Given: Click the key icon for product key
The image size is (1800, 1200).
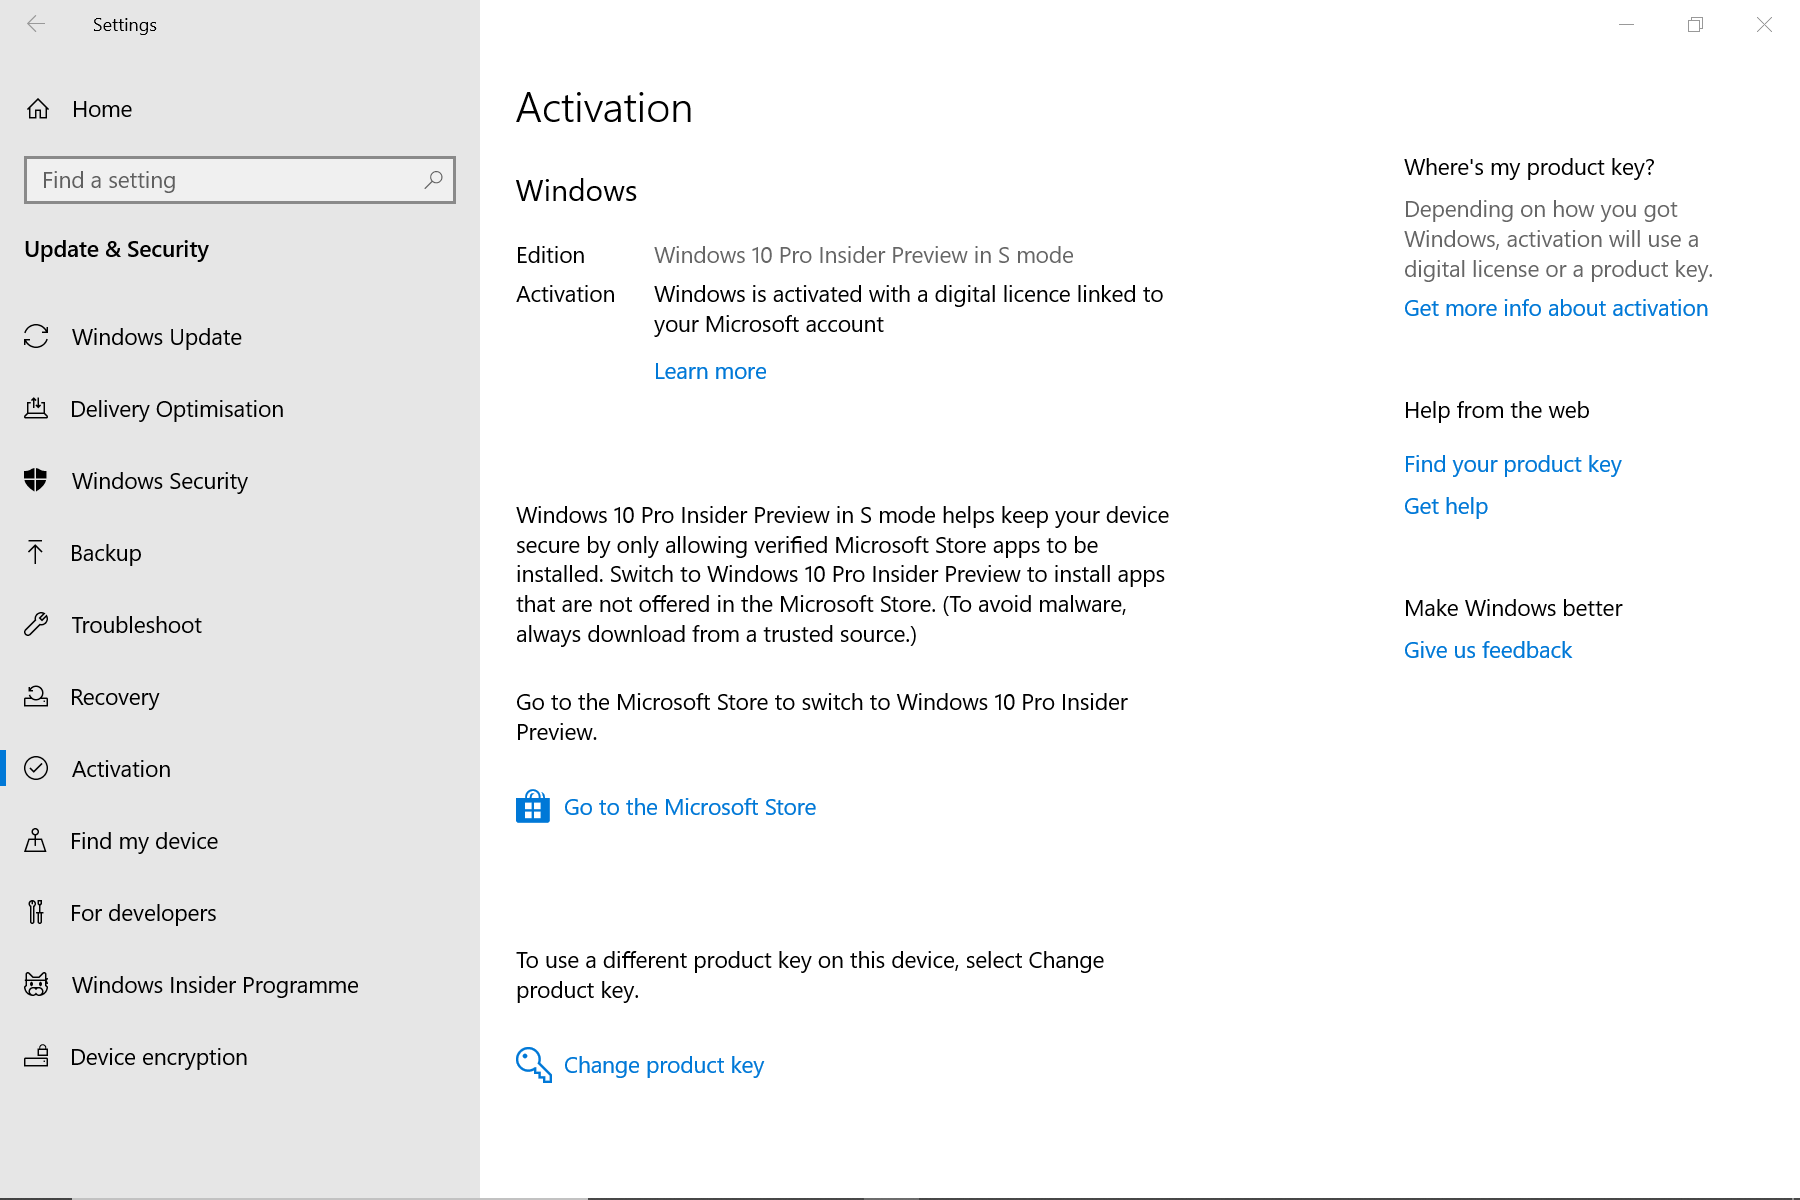Looking at the screenshot, I should click(x=534, y=1065).
